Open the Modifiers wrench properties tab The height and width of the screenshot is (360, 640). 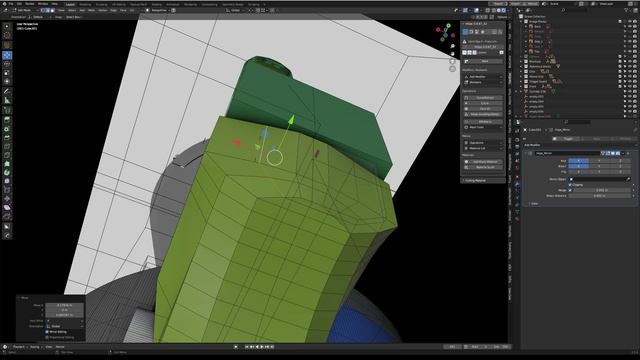pyautogui.click(x=517, y=184)
